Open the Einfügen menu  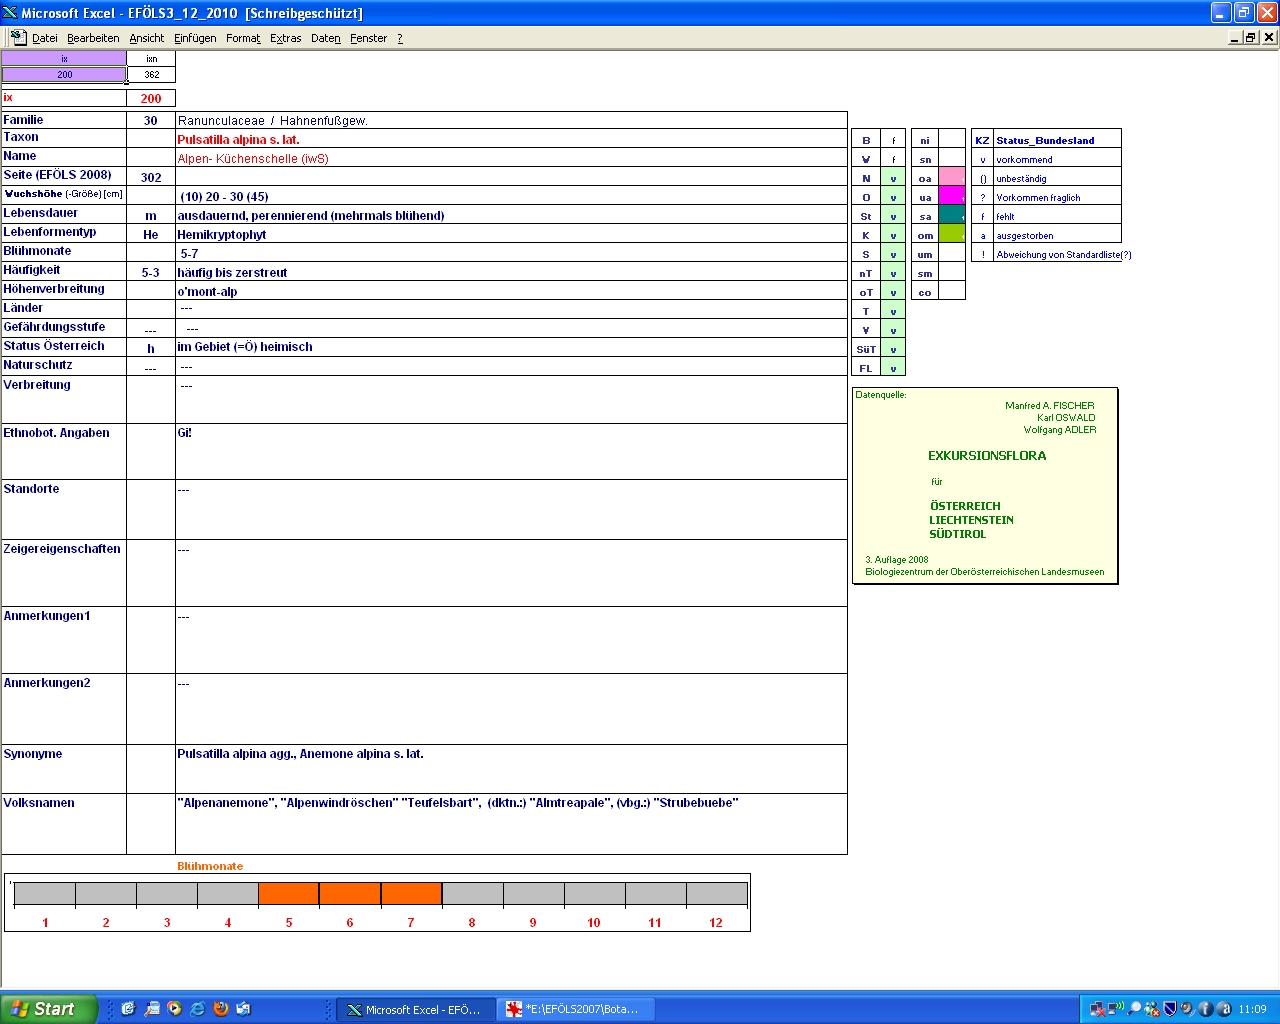(x=195, y=38)
